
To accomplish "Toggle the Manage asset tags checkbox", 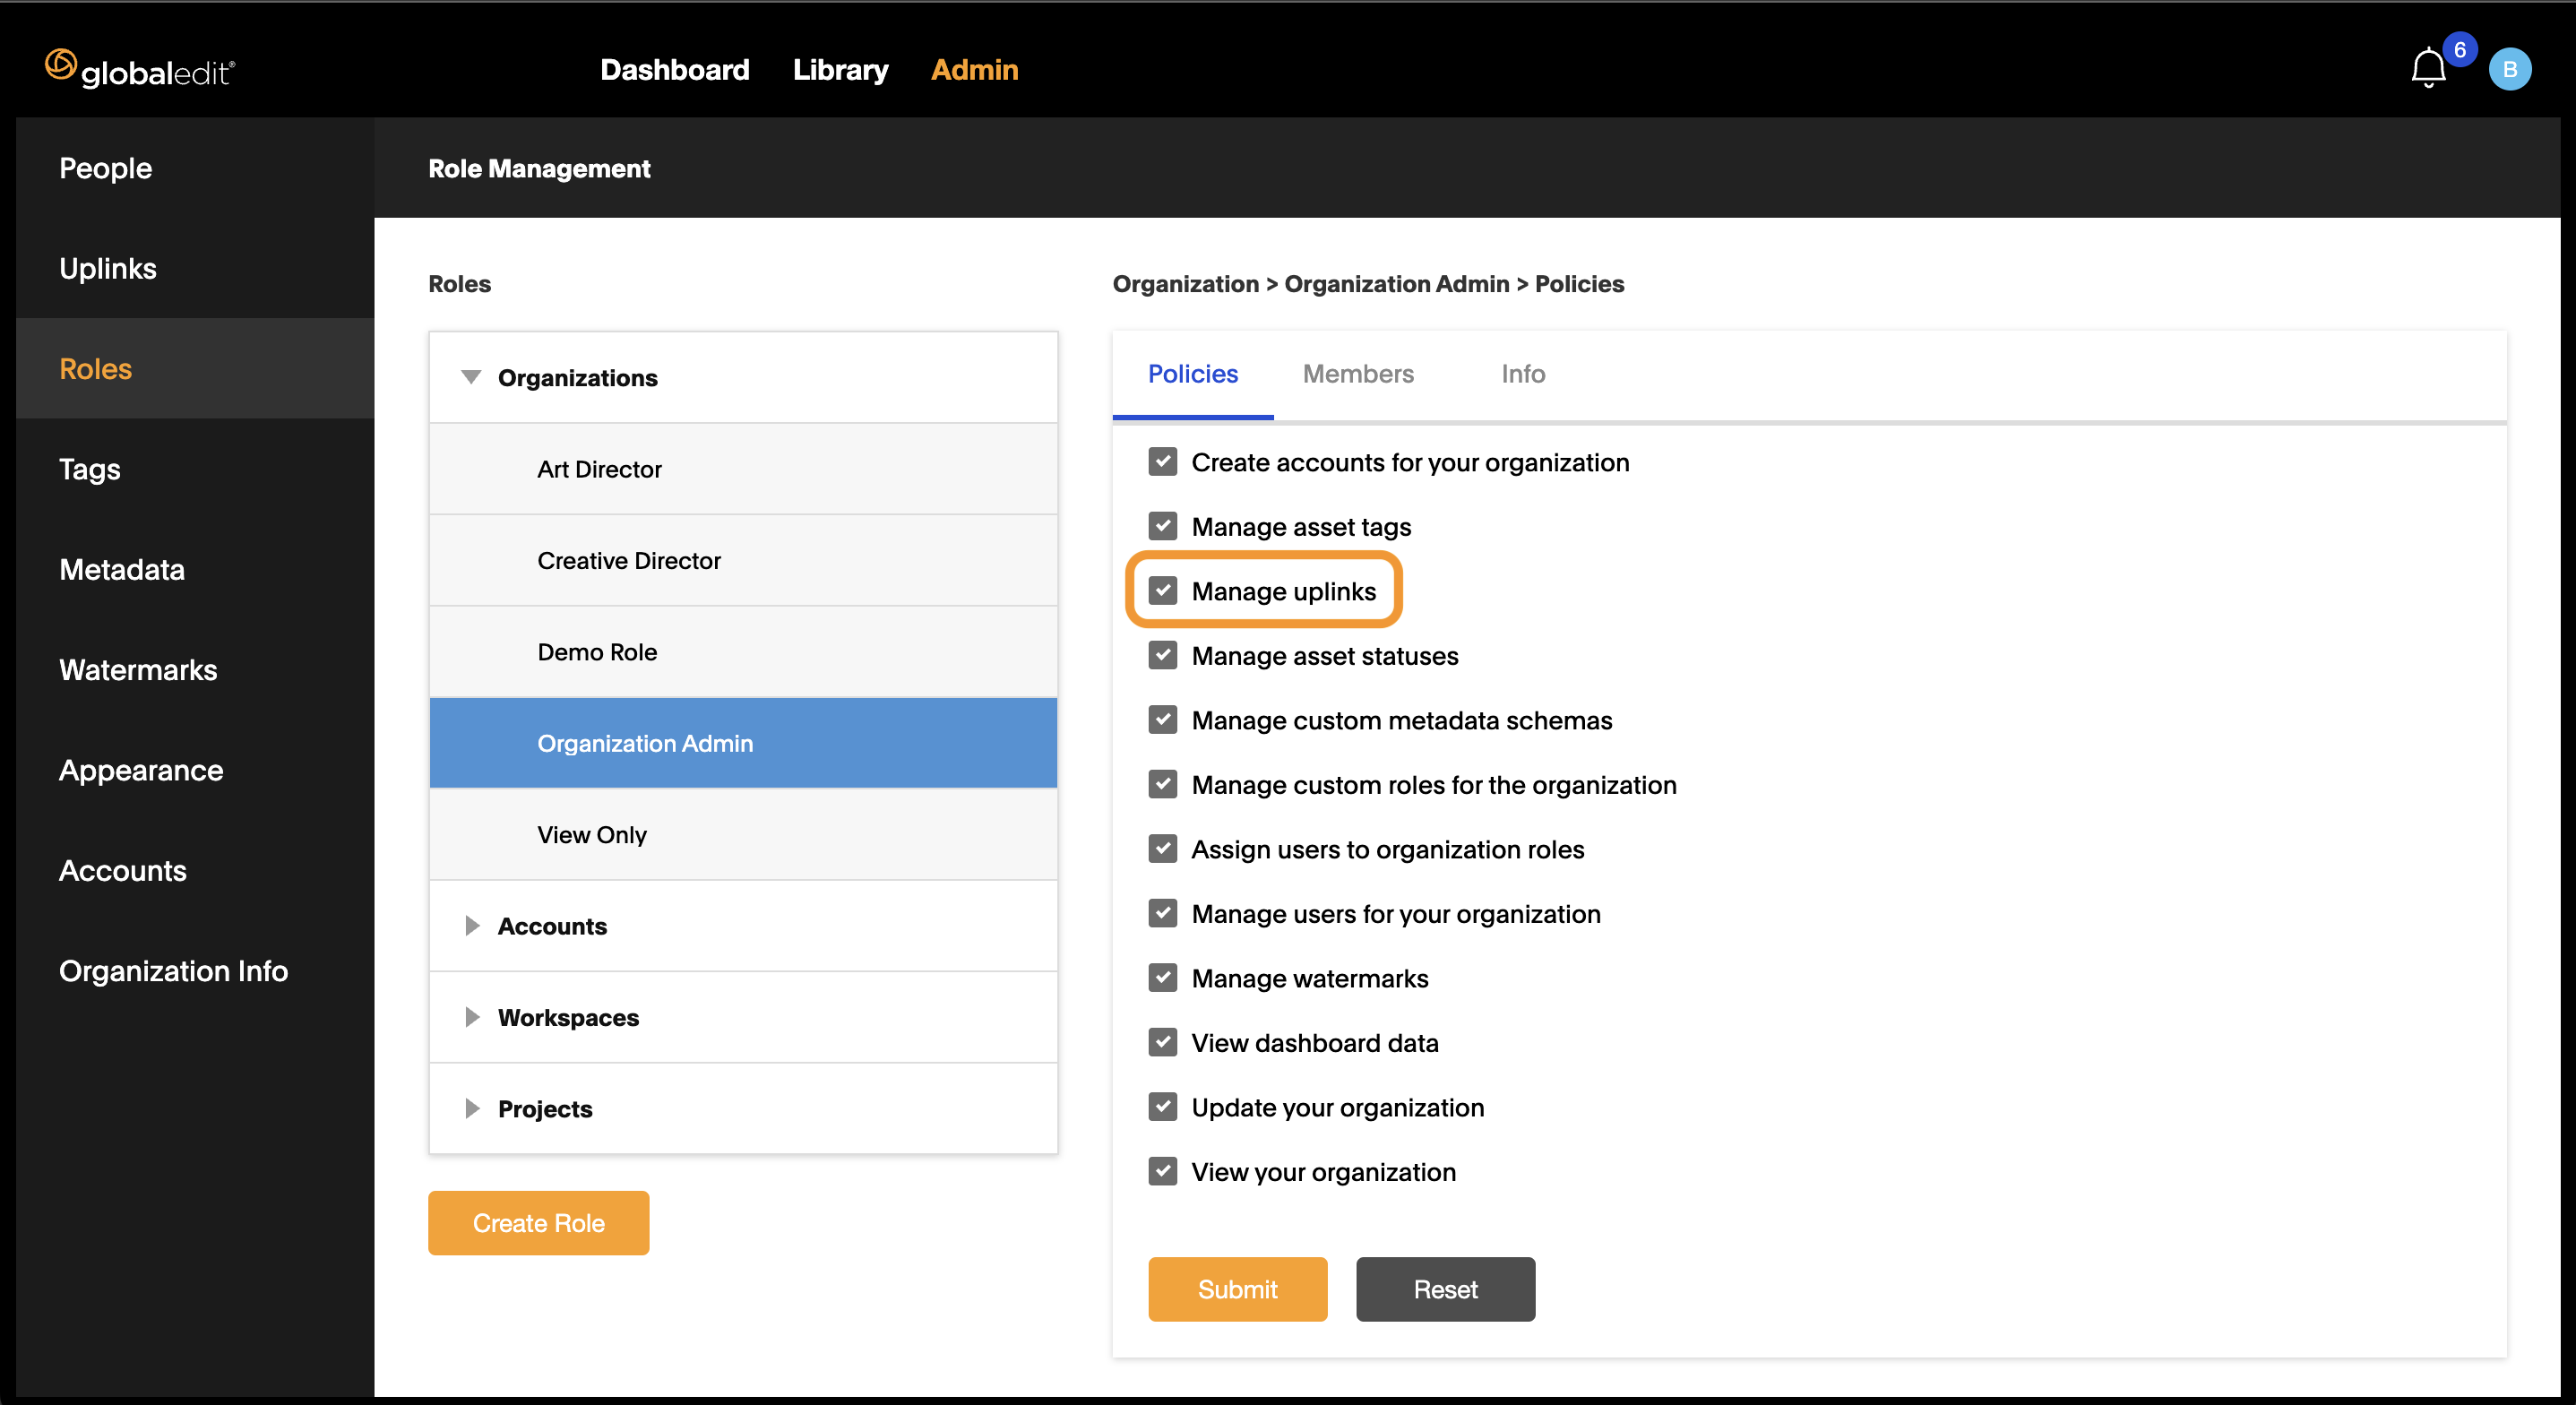I will (x=1162, y=526).
